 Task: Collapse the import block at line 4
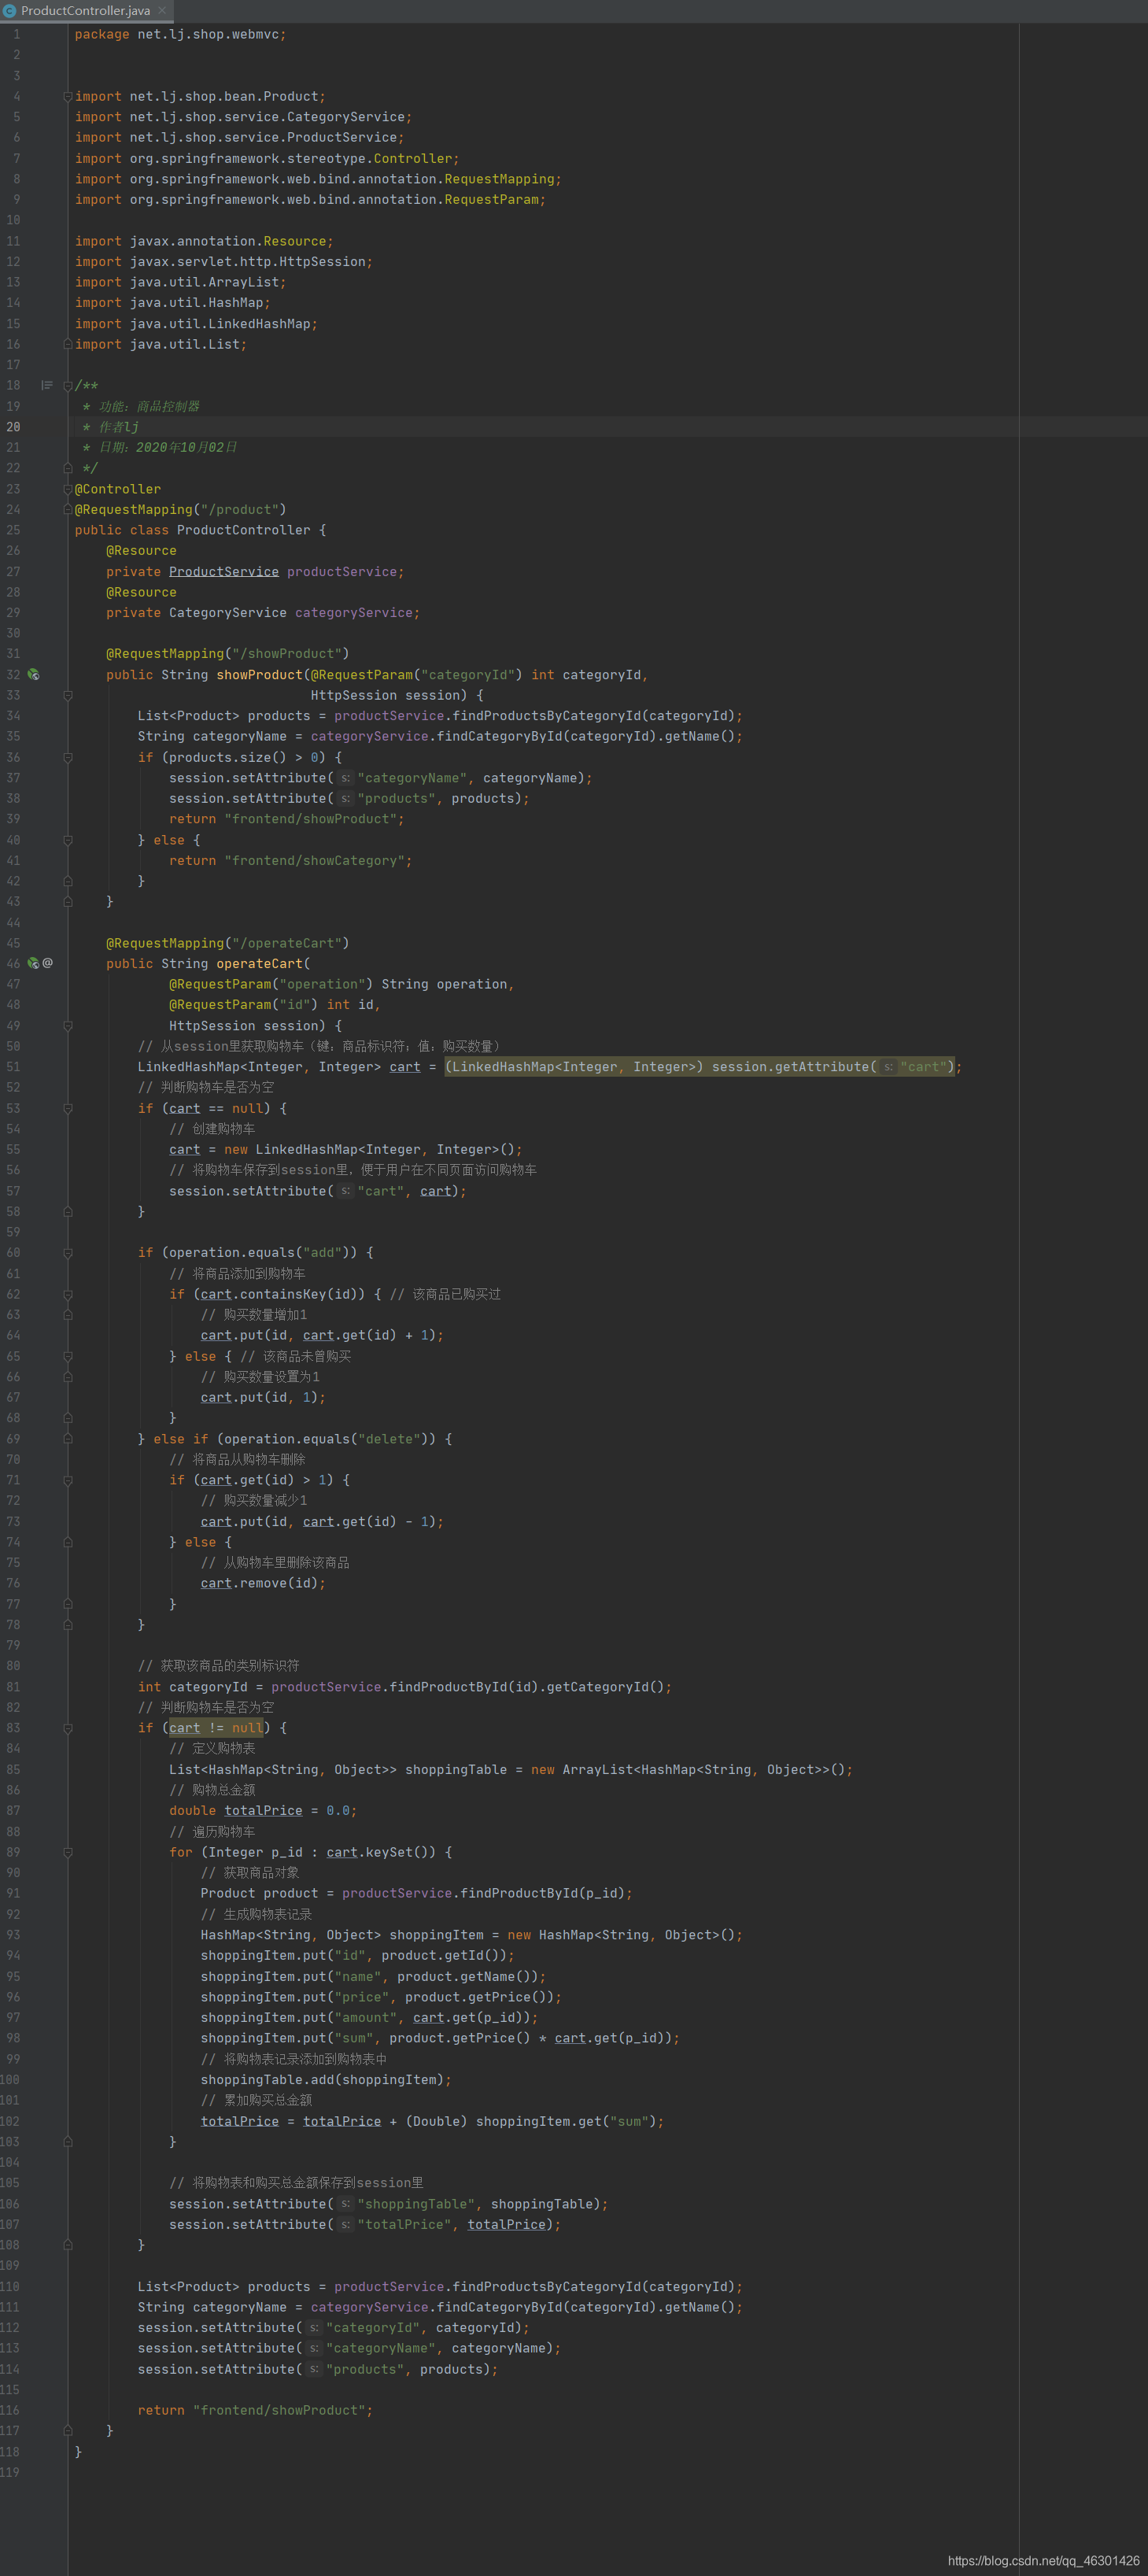coord(67,97)
